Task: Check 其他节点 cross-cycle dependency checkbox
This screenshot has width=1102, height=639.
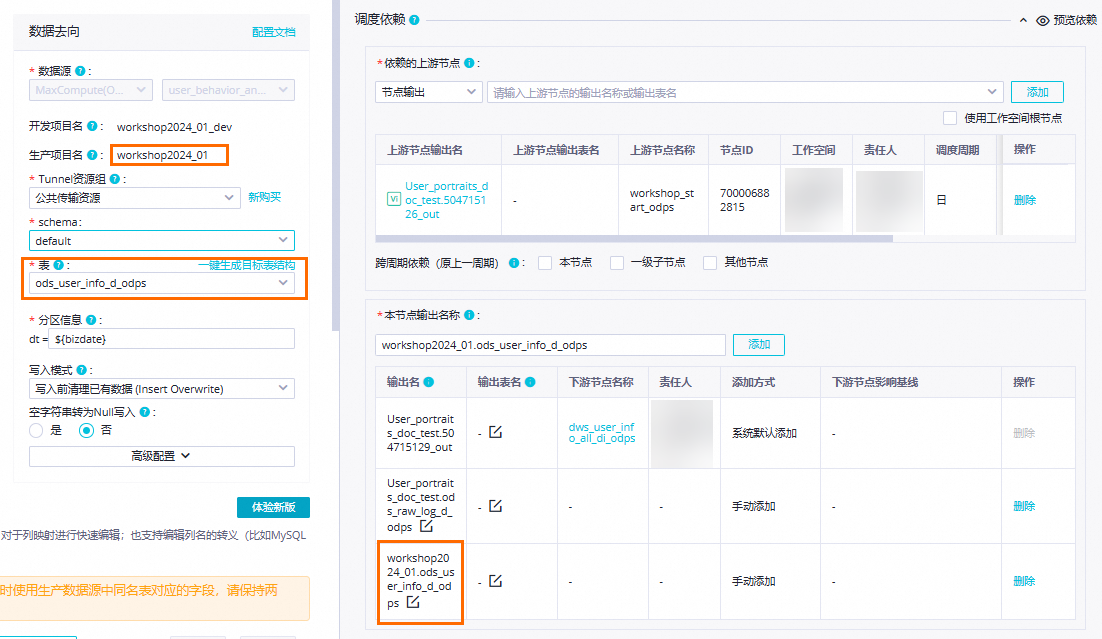Action: (710, 263)
